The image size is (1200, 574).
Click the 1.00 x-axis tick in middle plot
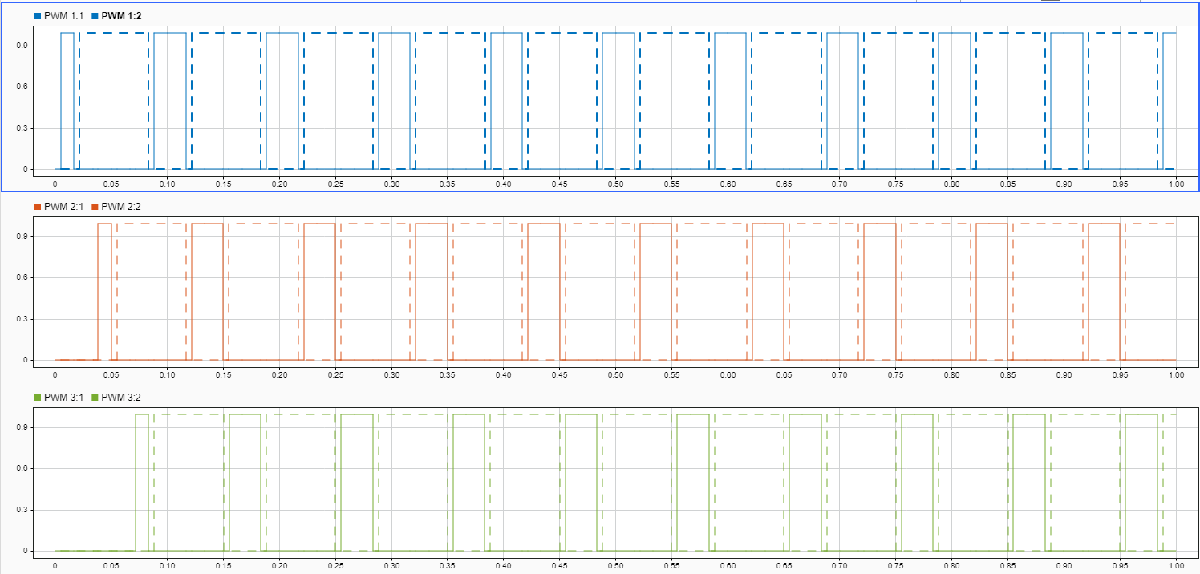pos(1177,375)
